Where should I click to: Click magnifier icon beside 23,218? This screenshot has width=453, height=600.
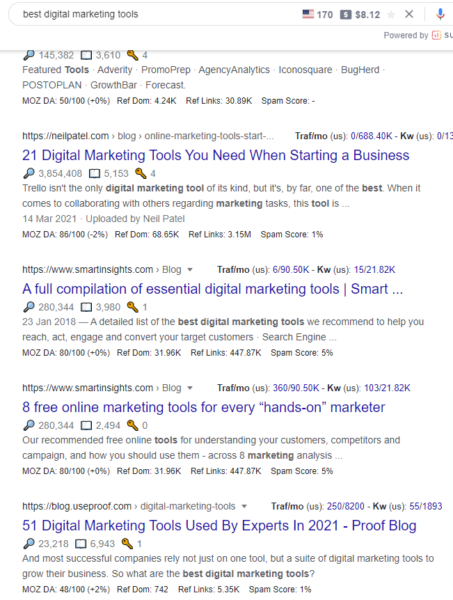pos(29,543)
